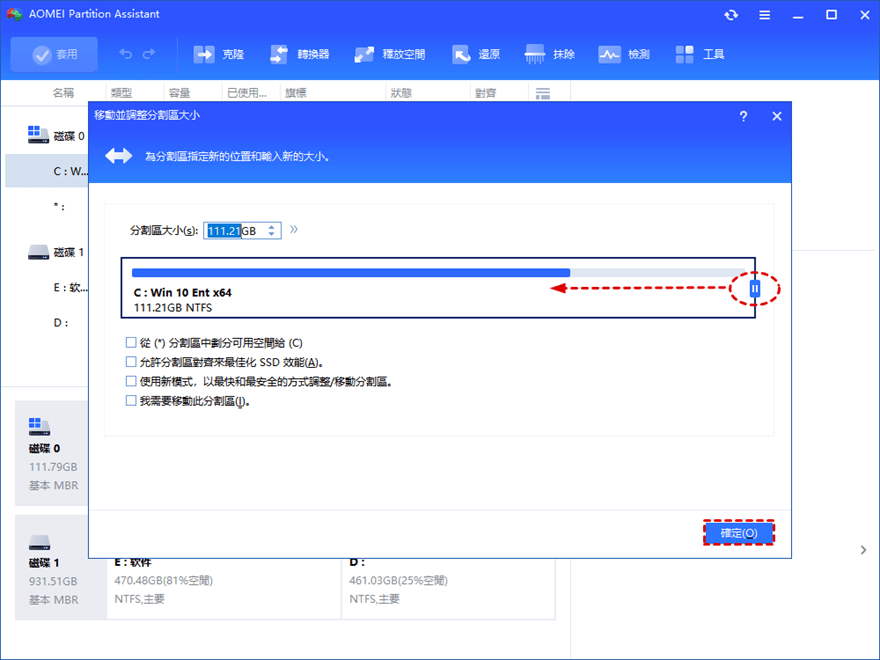Click the dialog help question mark
This screenshot has width=880, height=660.
(743, 116)
